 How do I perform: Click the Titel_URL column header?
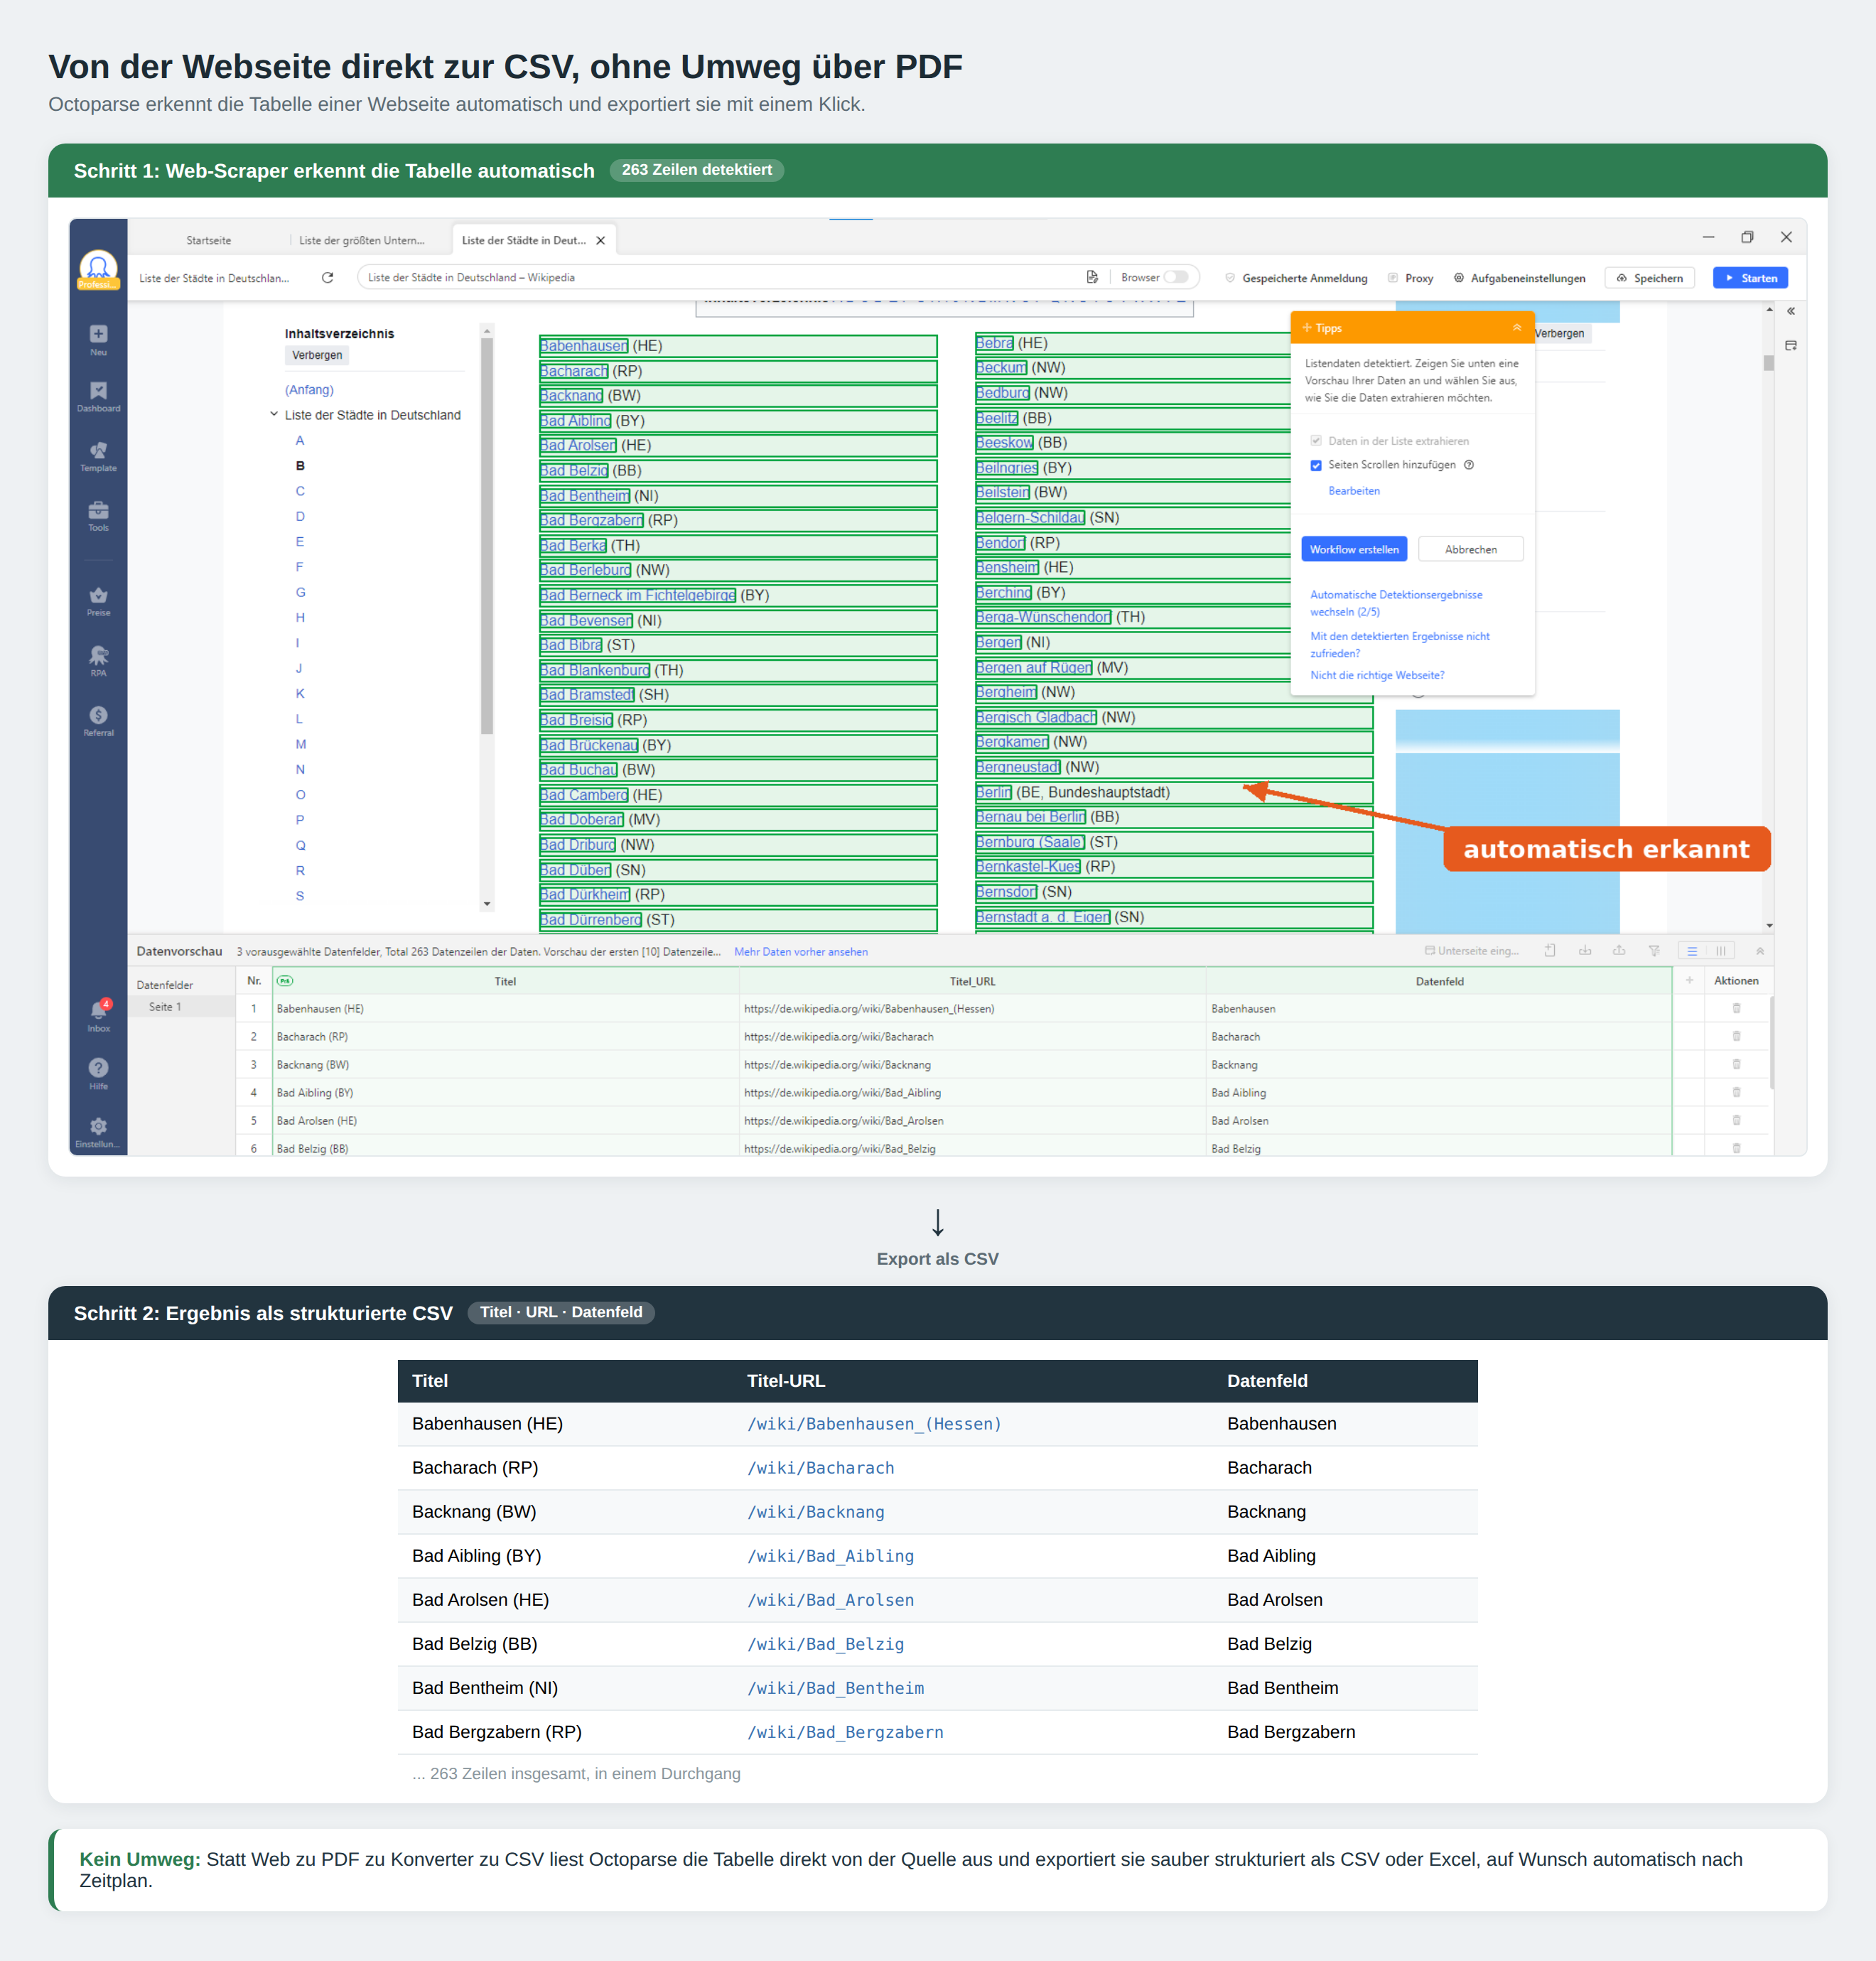tap(972, 981)
